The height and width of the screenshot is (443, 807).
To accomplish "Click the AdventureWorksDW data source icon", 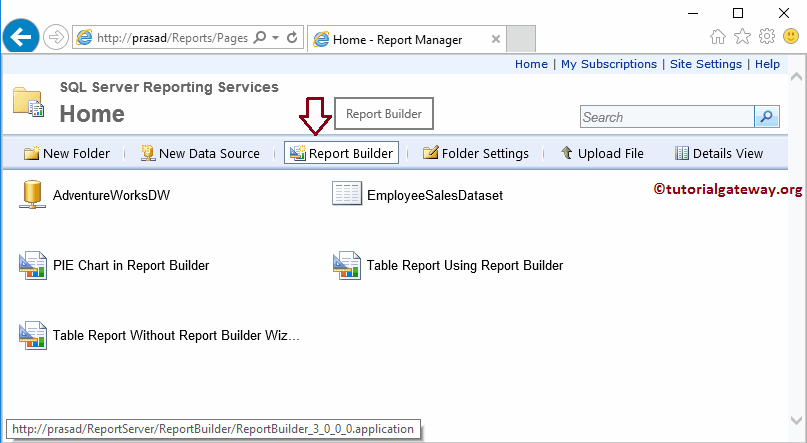I will coord(32,194).
